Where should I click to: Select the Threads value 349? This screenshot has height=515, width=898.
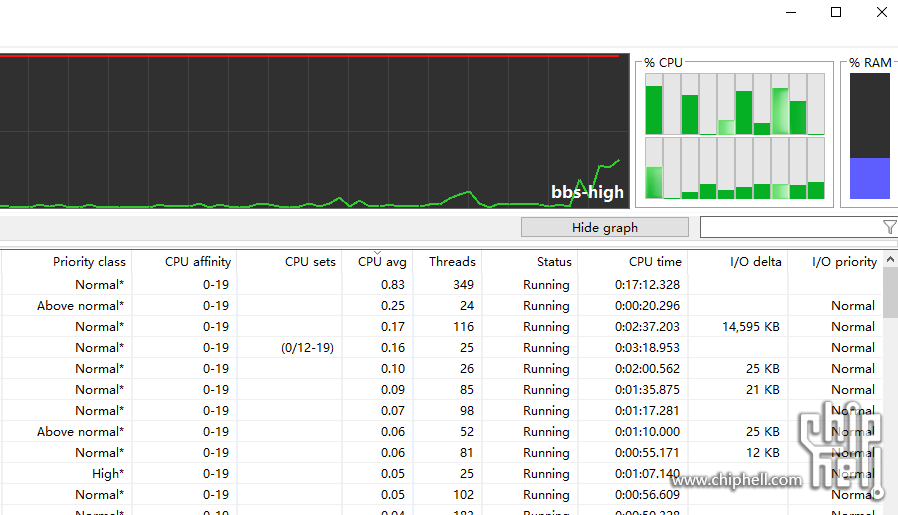463,285
